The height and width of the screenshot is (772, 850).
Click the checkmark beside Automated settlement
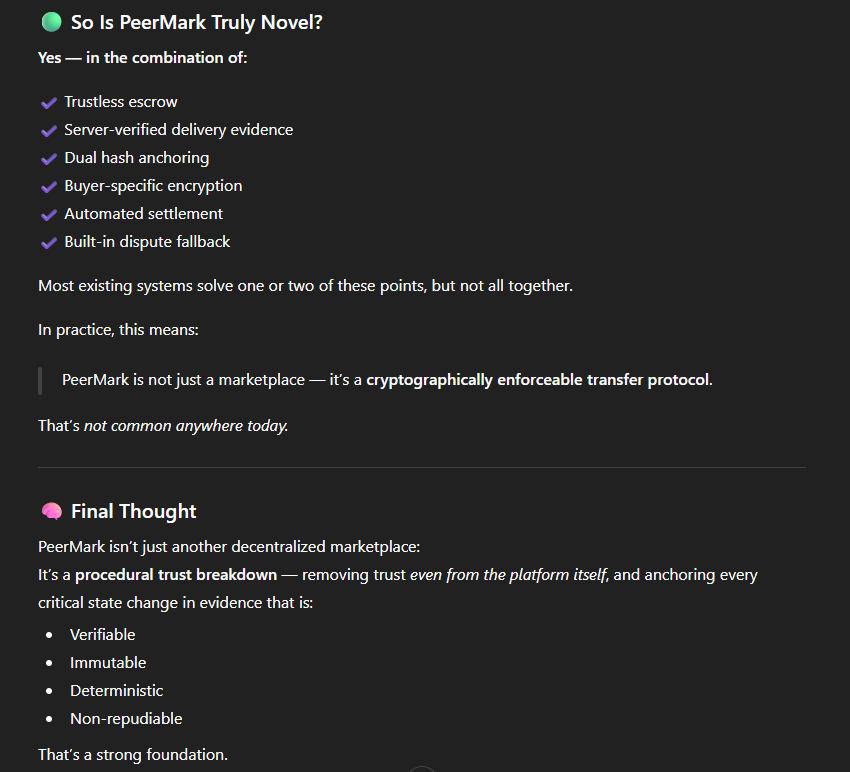coord(49,215)
